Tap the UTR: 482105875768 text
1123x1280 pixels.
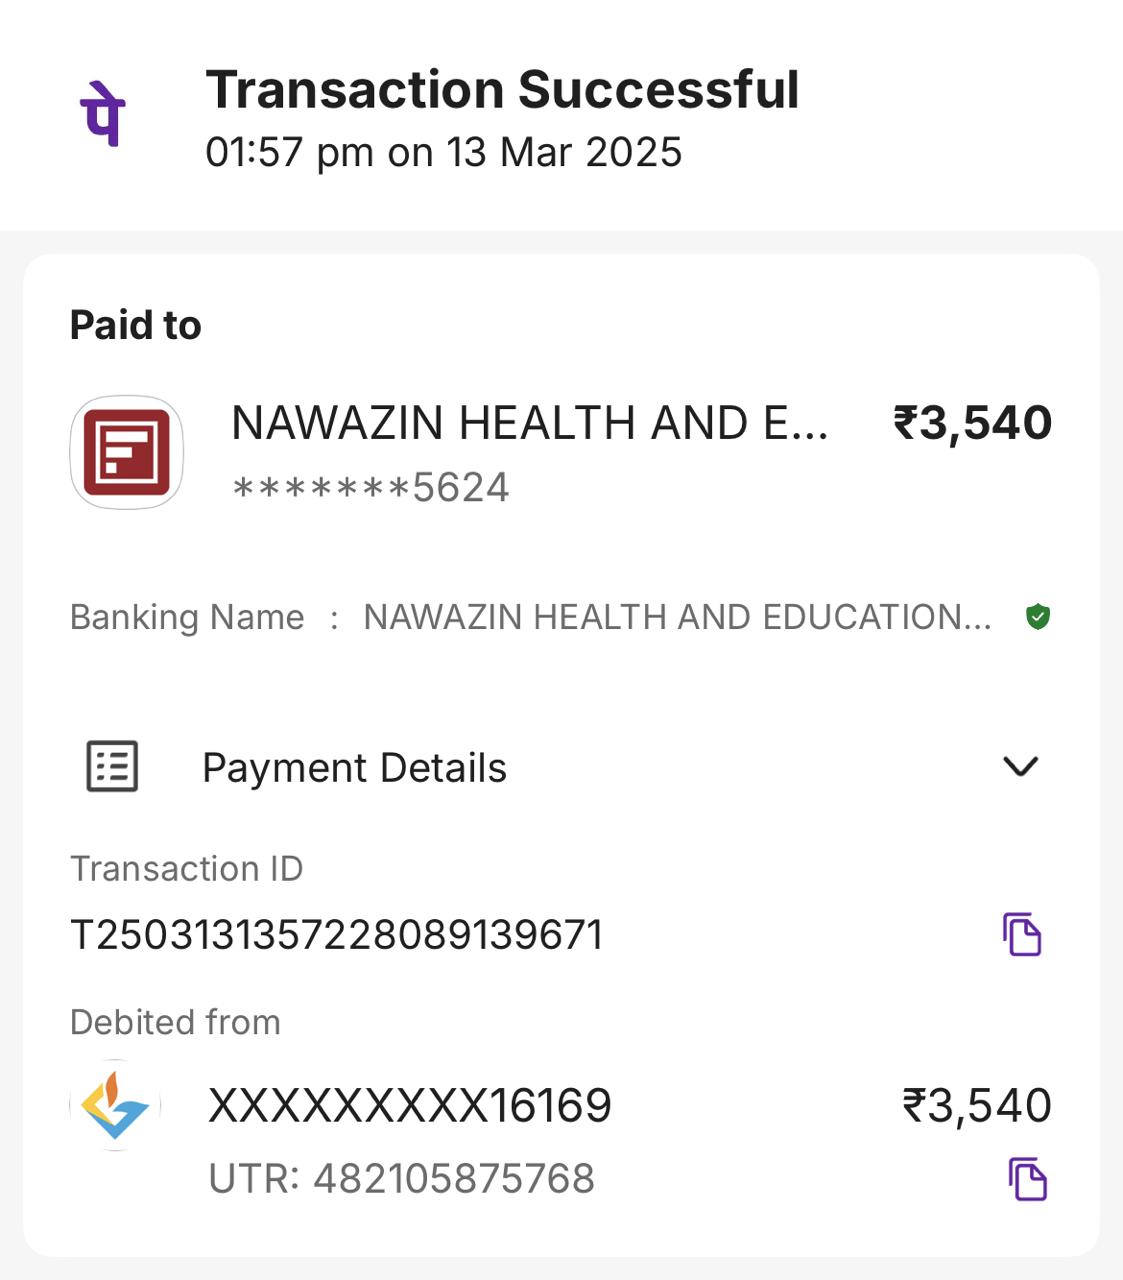(x=401, y=1179)
